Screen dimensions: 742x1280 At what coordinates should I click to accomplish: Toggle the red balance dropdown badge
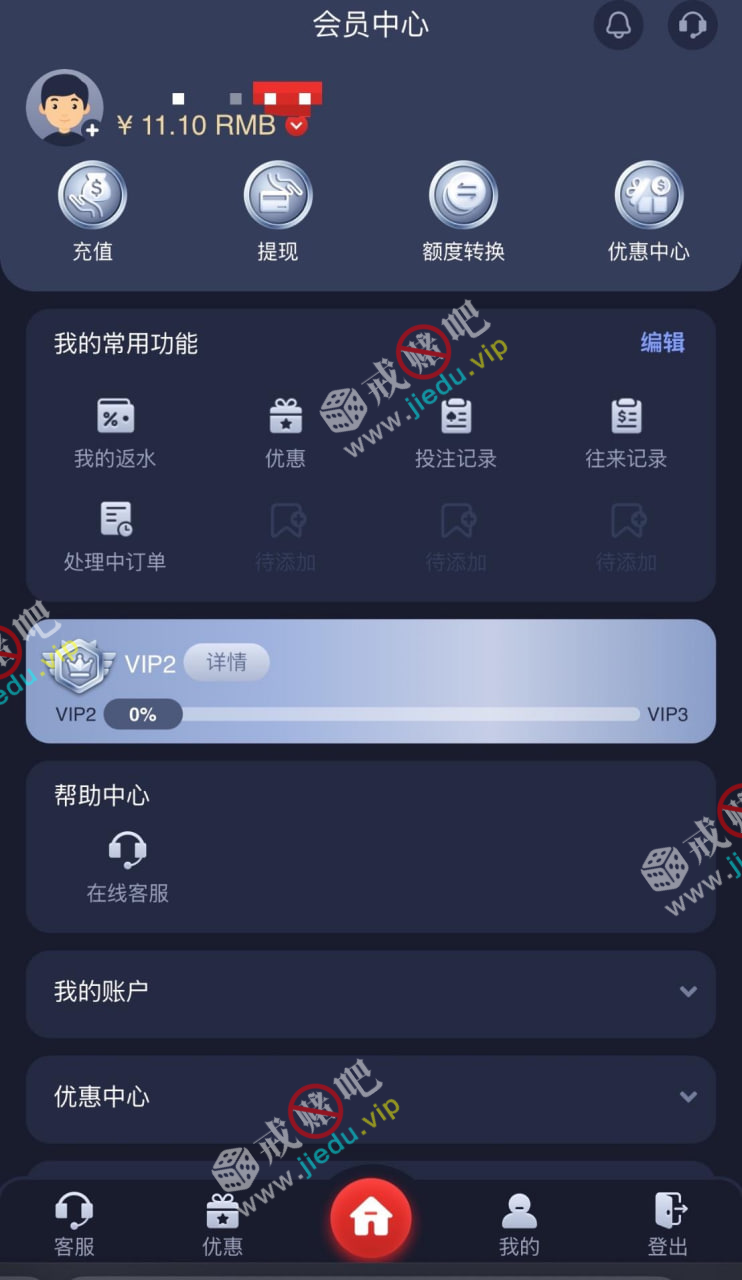(x=296, y=126)
